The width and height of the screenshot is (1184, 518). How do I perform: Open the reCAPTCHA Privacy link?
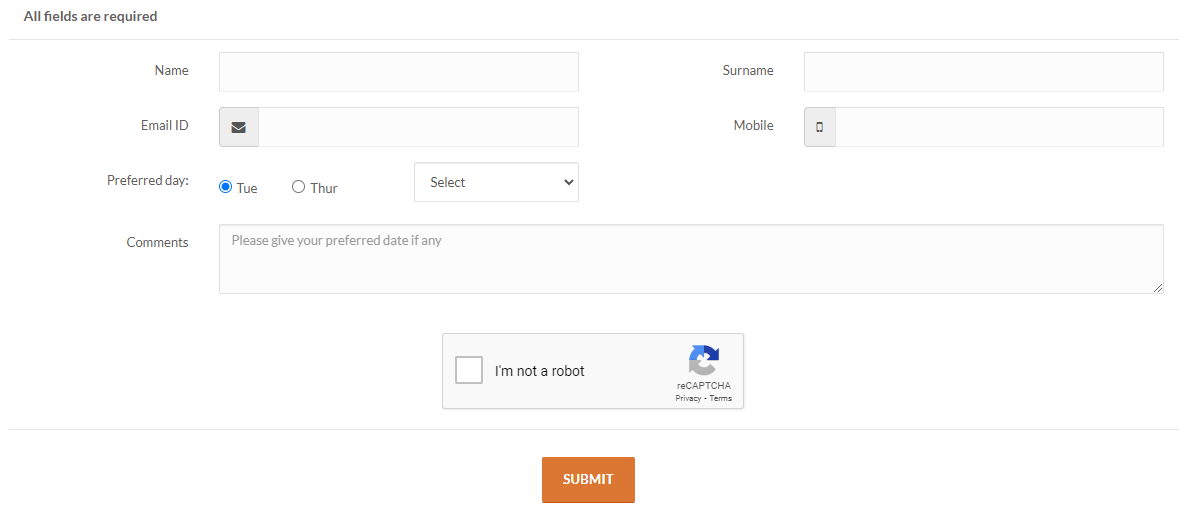[x=688, y=398]
